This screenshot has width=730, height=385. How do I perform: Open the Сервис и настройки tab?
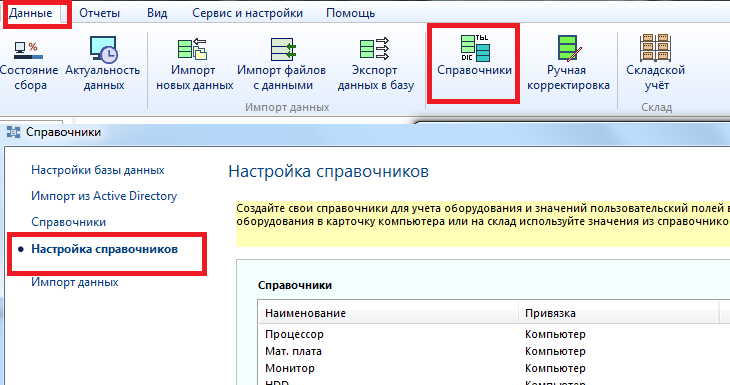pyautogui.click(x=247, y=13)
